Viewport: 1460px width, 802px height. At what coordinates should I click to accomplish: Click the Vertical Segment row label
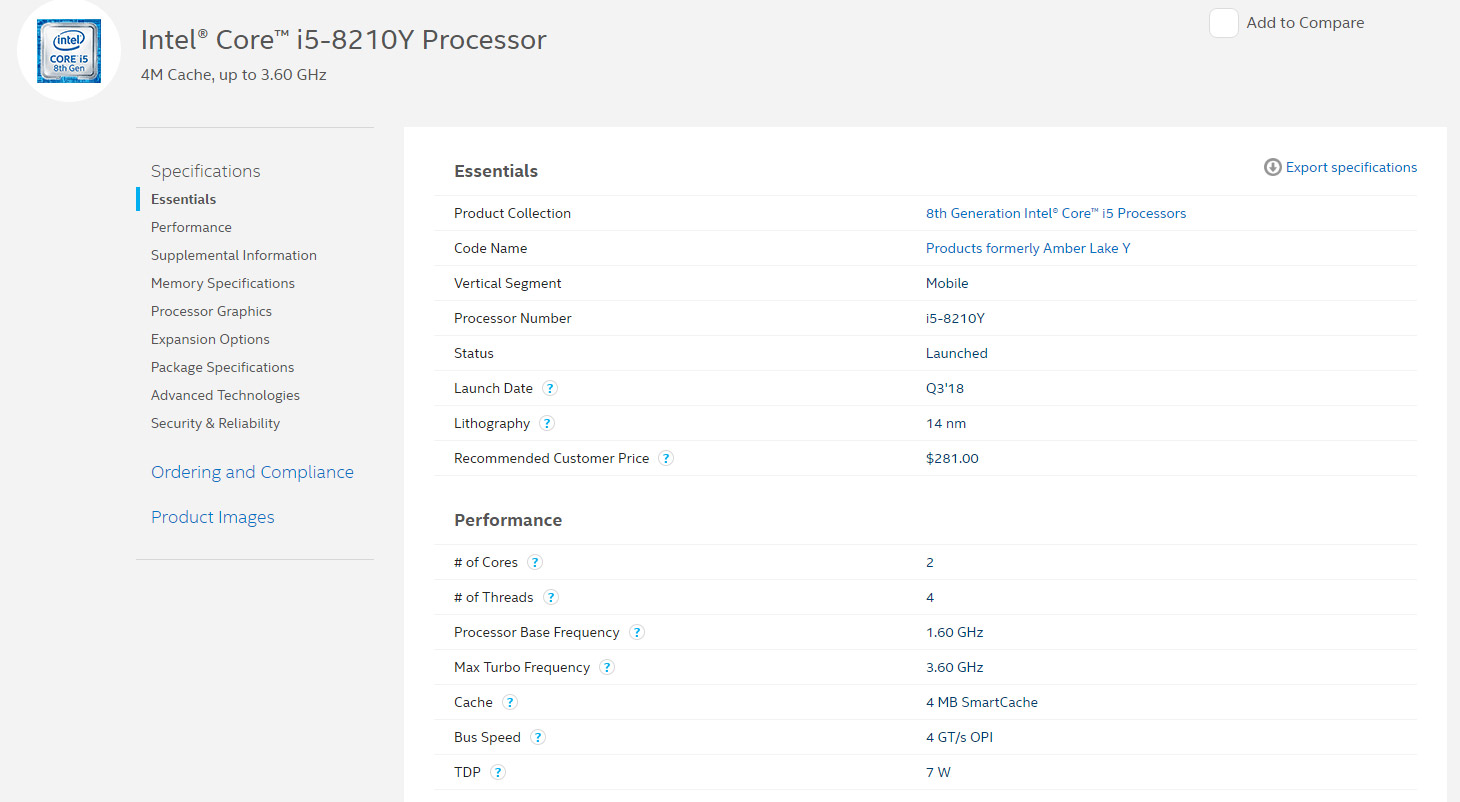click(508, 283)
